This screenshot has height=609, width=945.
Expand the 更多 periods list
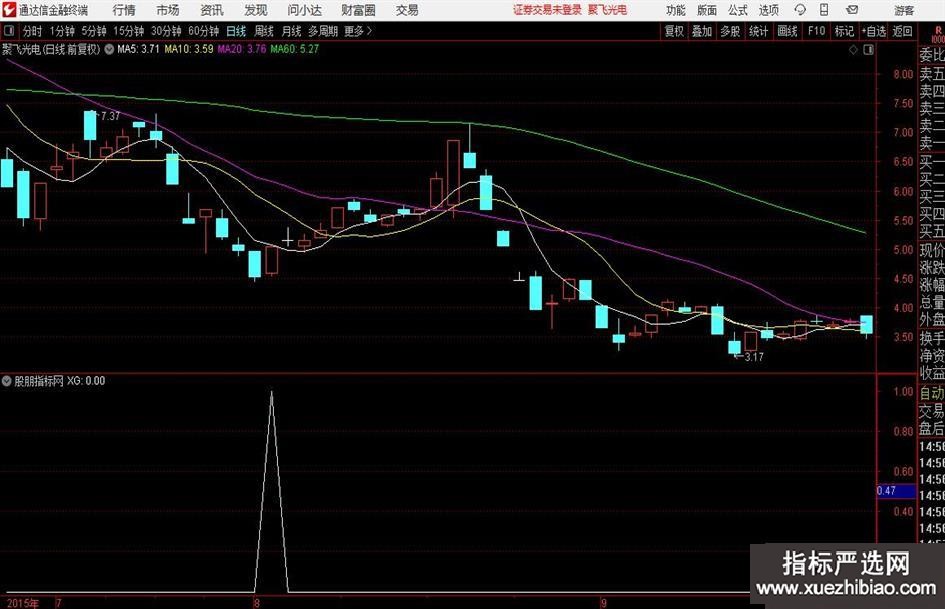pos(358,31)
